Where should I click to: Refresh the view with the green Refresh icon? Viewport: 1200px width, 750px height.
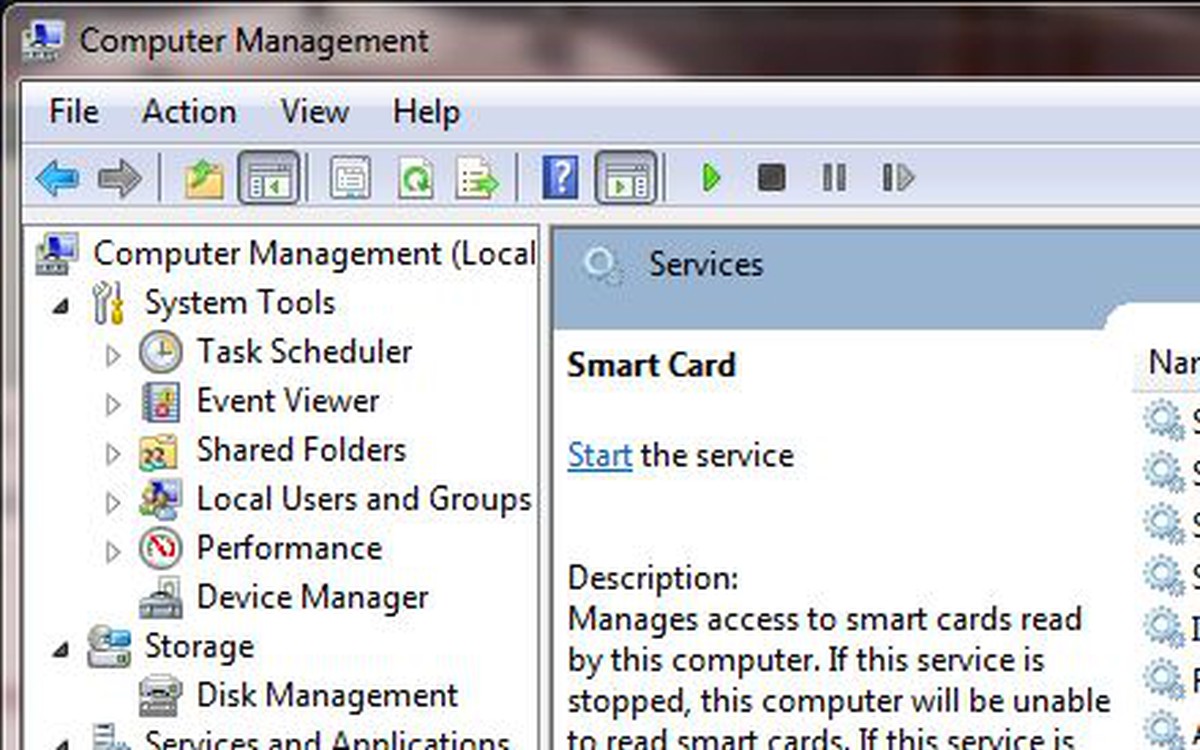414,179
